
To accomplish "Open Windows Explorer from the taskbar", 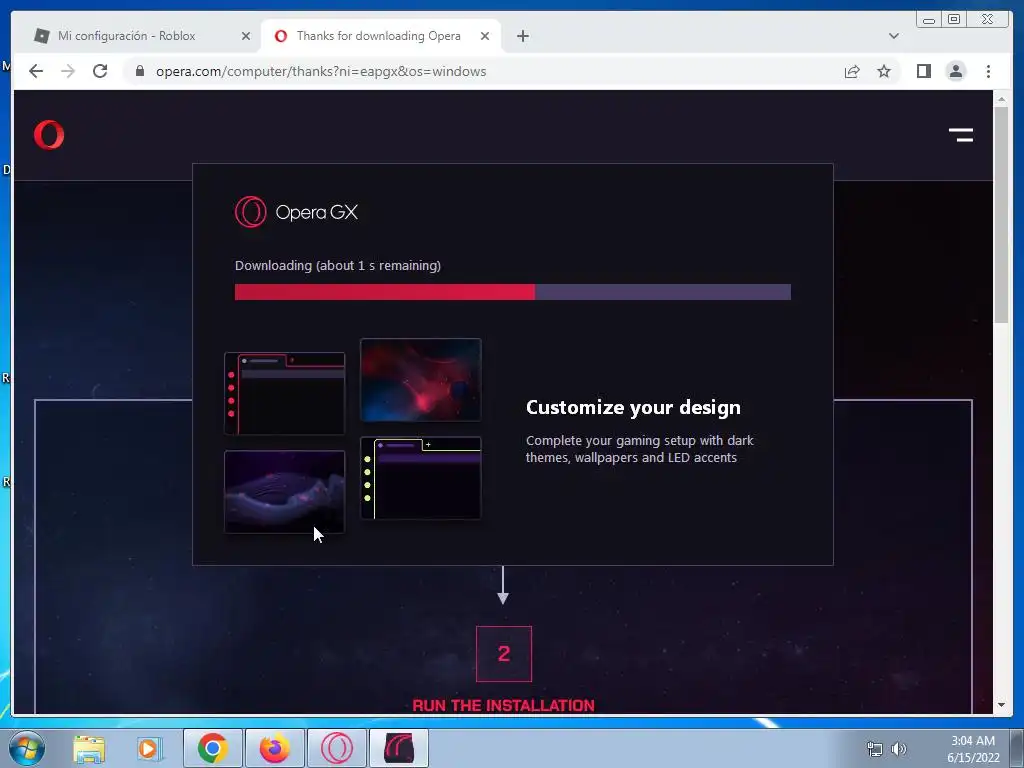I will pyautogui.click(x=89, y=749).
